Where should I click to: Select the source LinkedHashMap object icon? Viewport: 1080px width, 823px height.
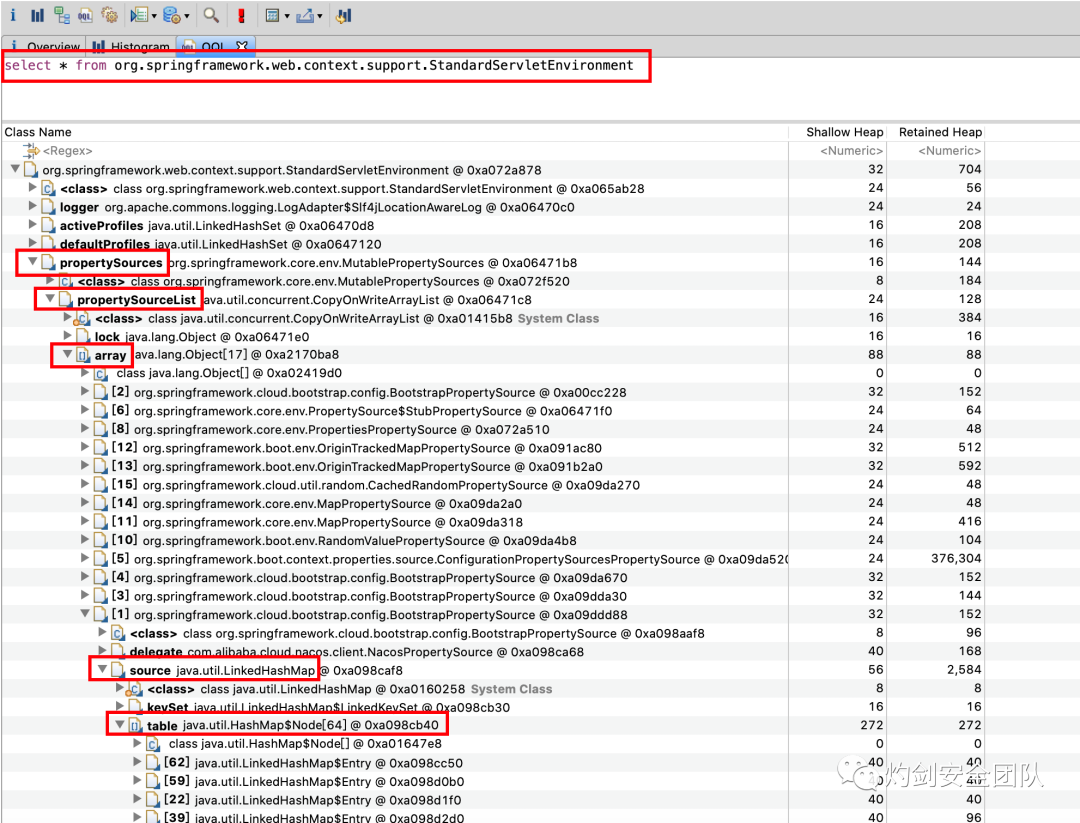[x=118, y=670]
